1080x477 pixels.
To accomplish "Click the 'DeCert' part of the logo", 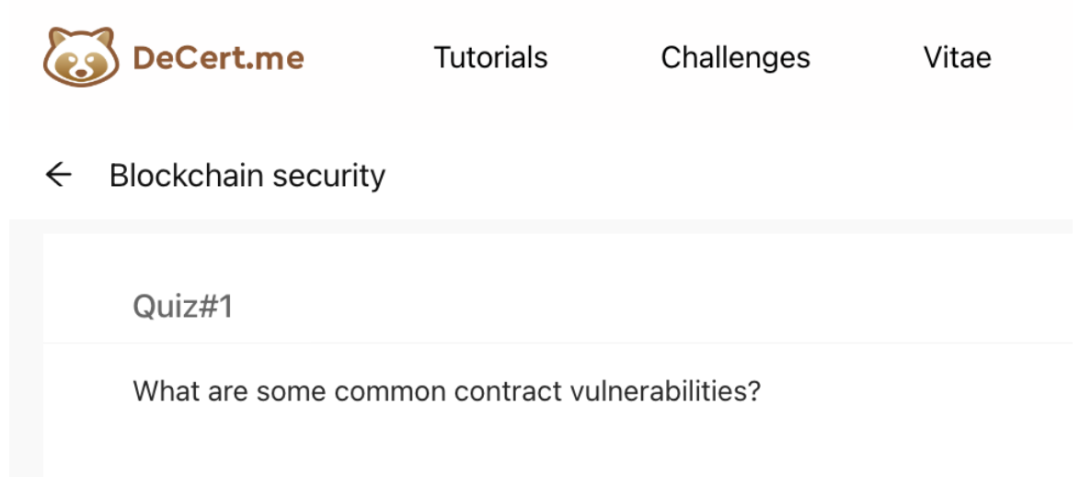I will point(180,59).
